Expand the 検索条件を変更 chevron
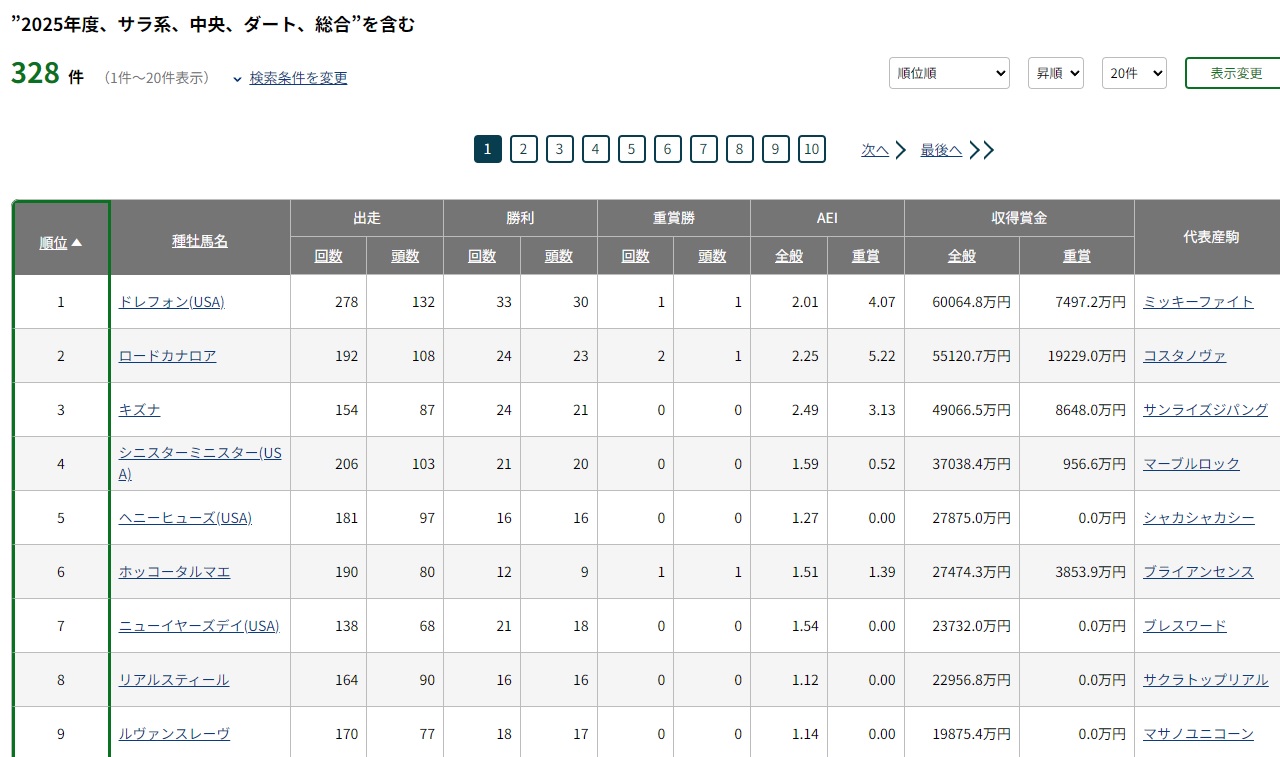This screenshot has width=1280, height=757. [x=237, y=79]
